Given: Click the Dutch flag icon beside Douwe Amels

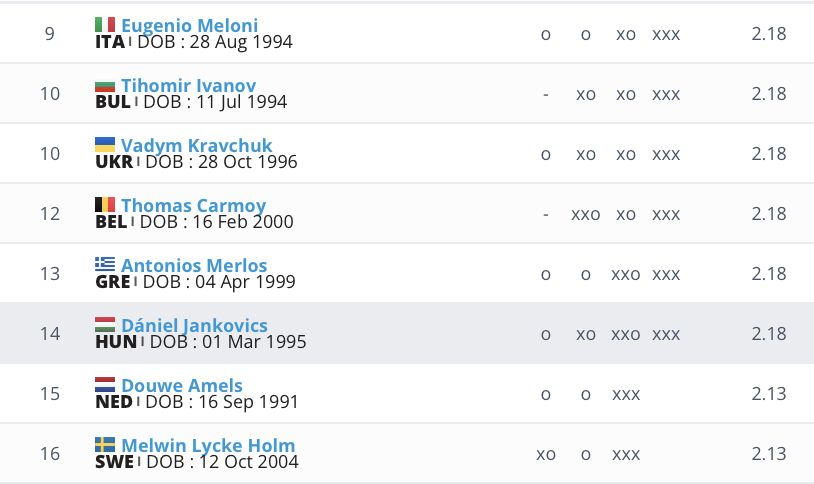Looking at the screenshot, I should coord(105,385).
